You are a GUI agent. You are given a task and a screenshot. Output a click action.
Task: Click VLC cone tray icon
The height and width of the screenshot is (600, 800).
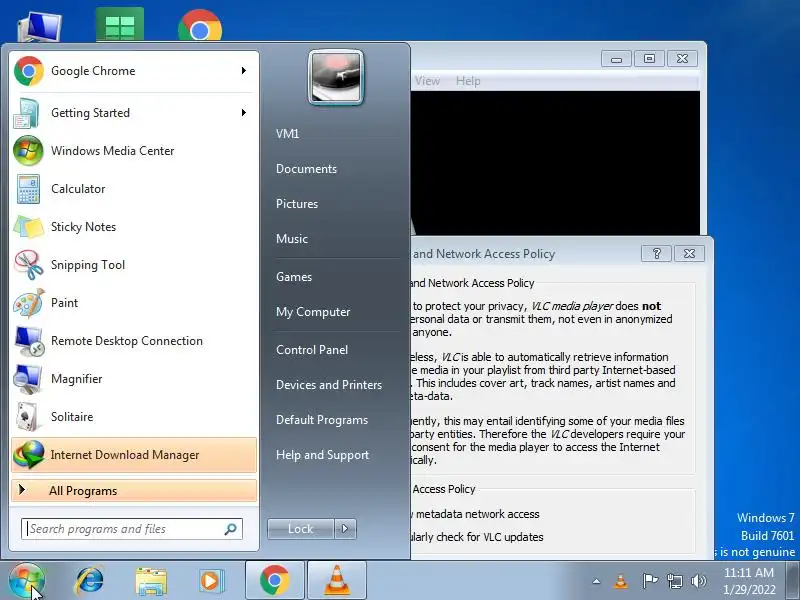[620, 581]
